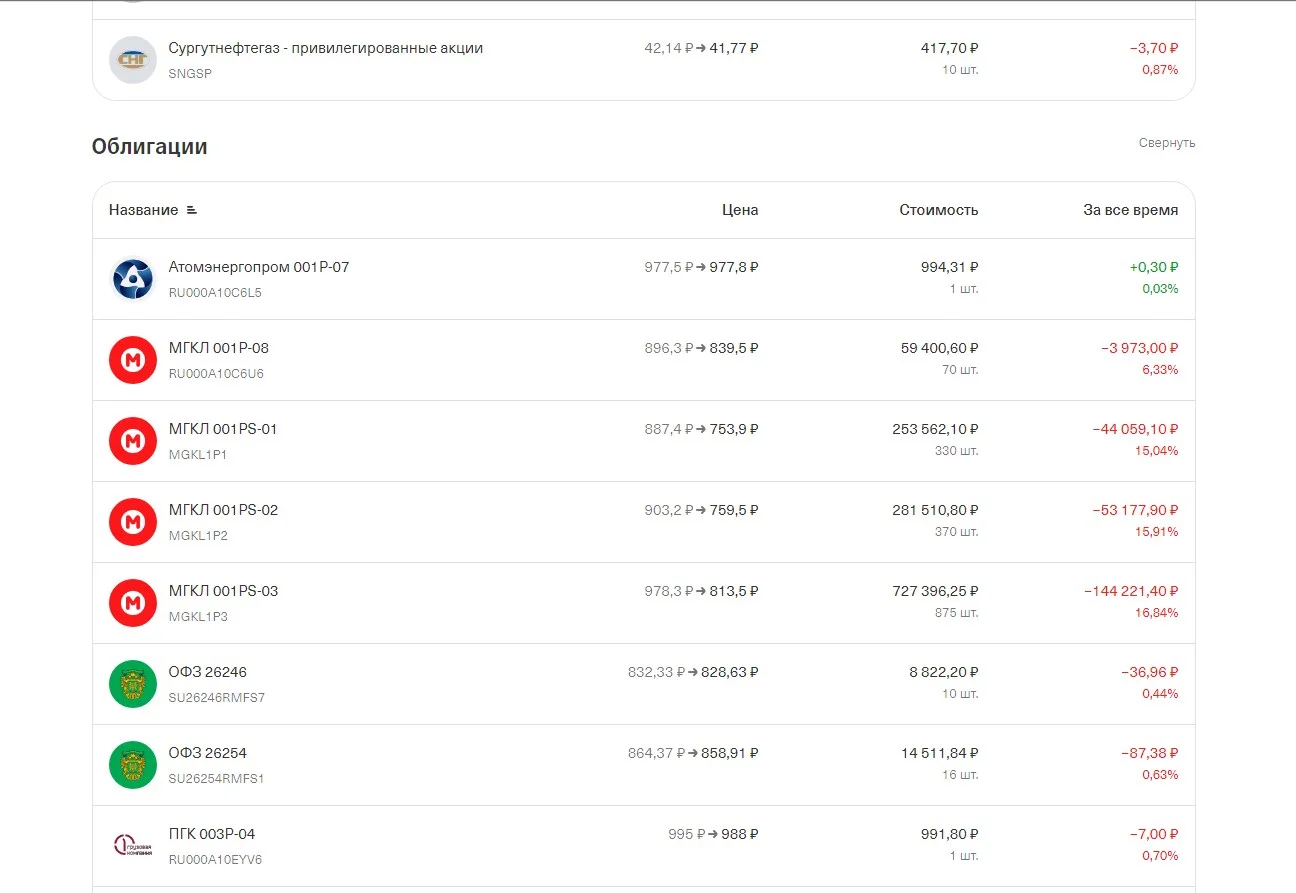Click the ОФЗ 26246 green emblem icon
Screen dimensions: 1296x893
(x=133, y=684)
